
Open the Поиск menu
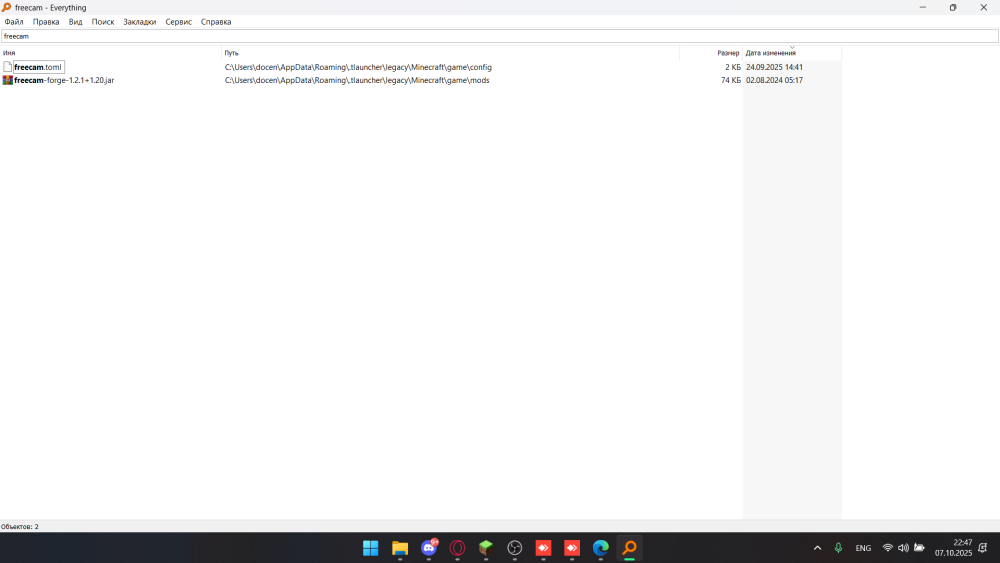click(x=103, y=22)
